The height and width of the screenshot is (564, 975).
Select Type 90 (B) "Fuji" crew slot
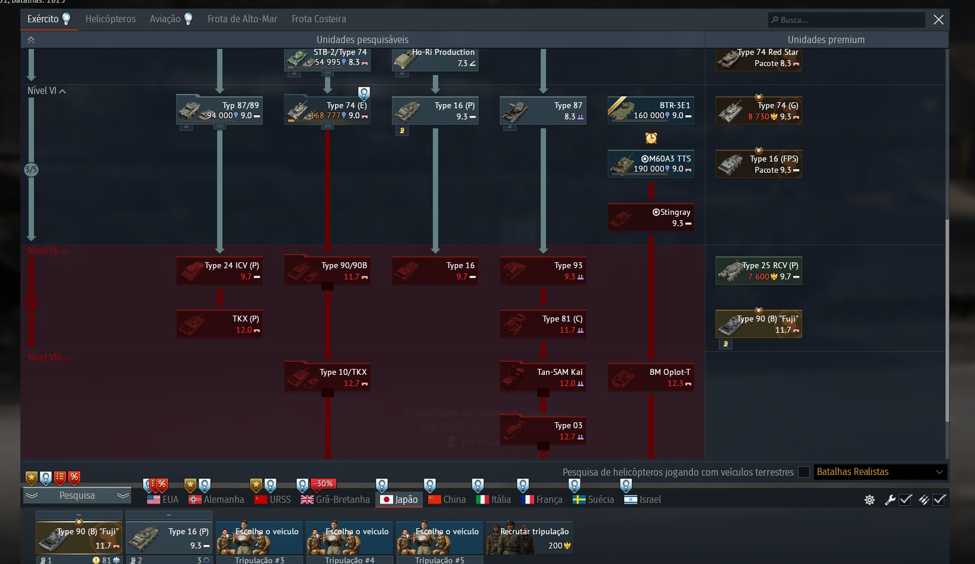79,537
